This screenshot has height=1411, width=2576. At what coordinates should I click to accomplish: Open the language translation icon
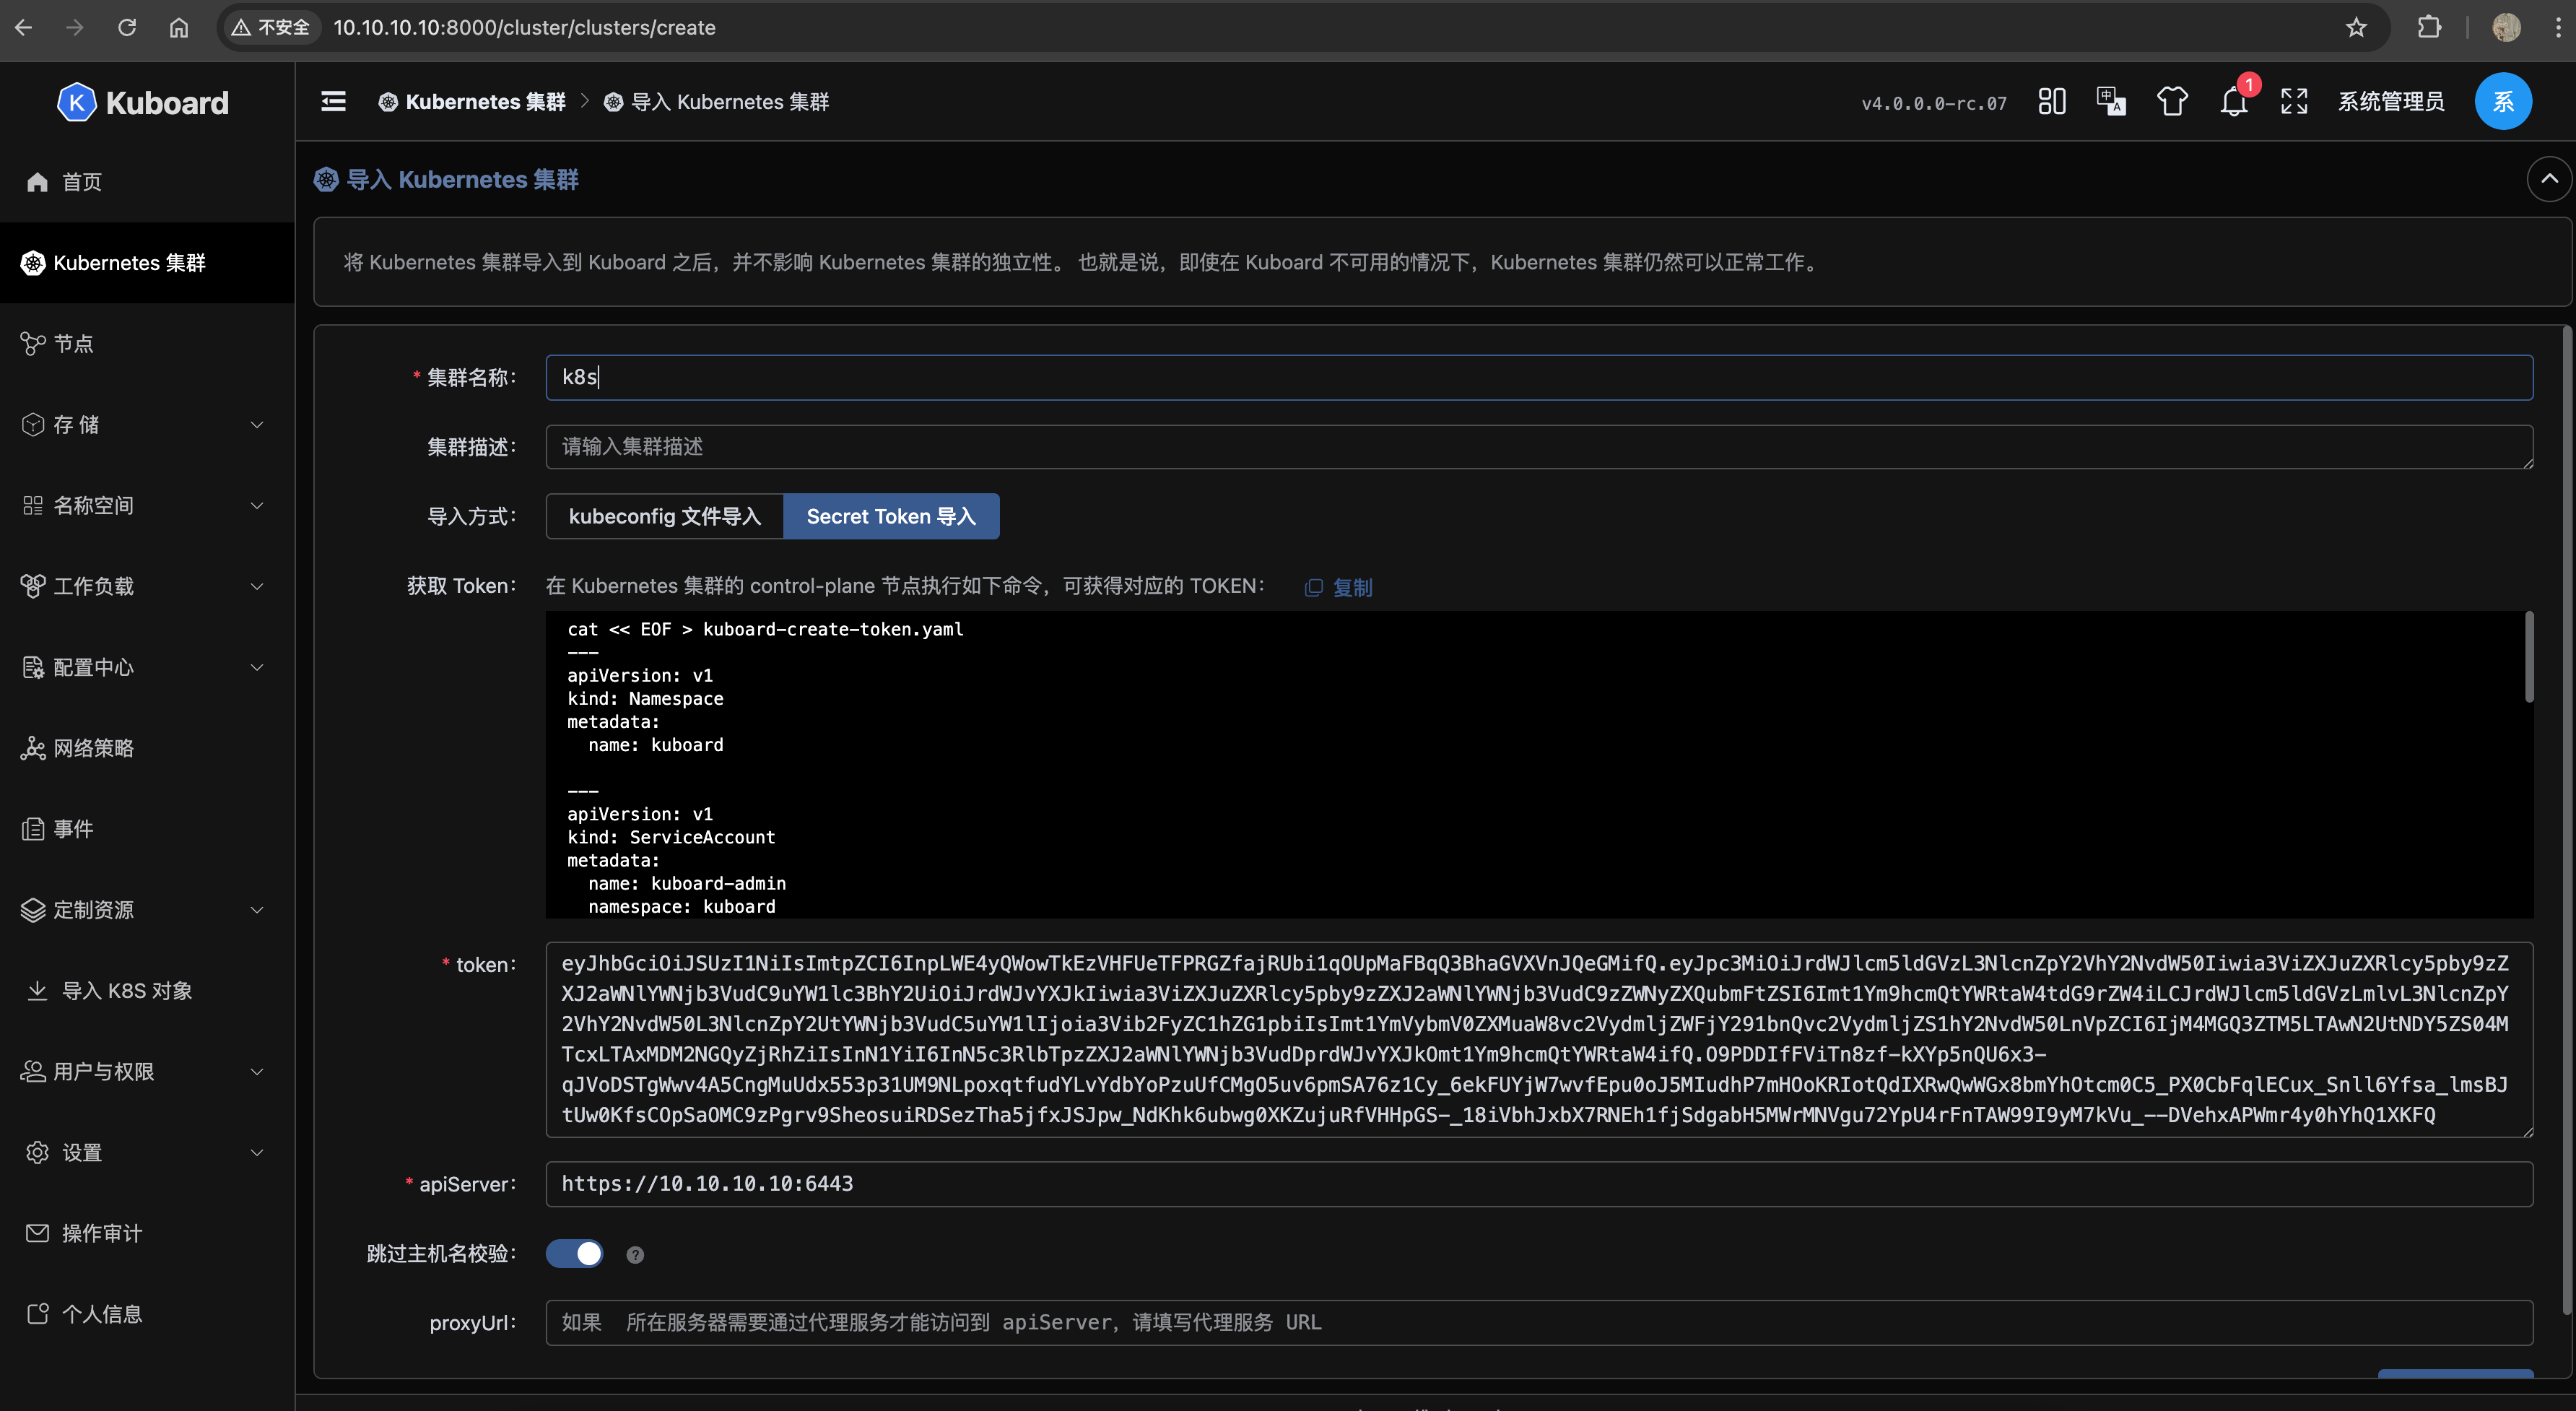click(2111, 101)
